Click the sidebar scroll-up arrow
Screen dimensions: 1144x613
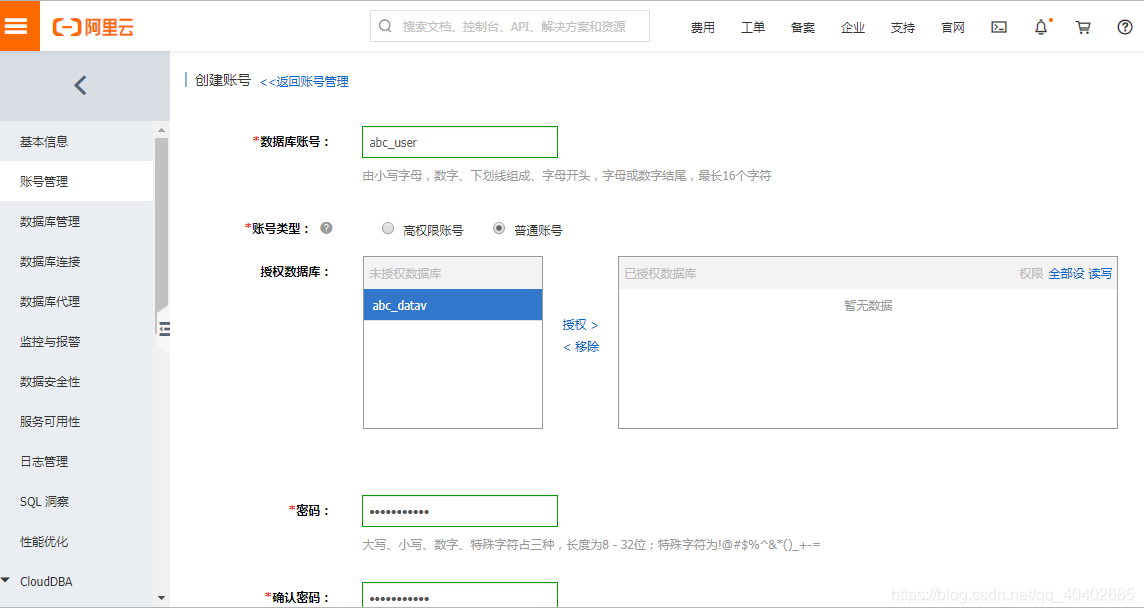coord(161,130)
